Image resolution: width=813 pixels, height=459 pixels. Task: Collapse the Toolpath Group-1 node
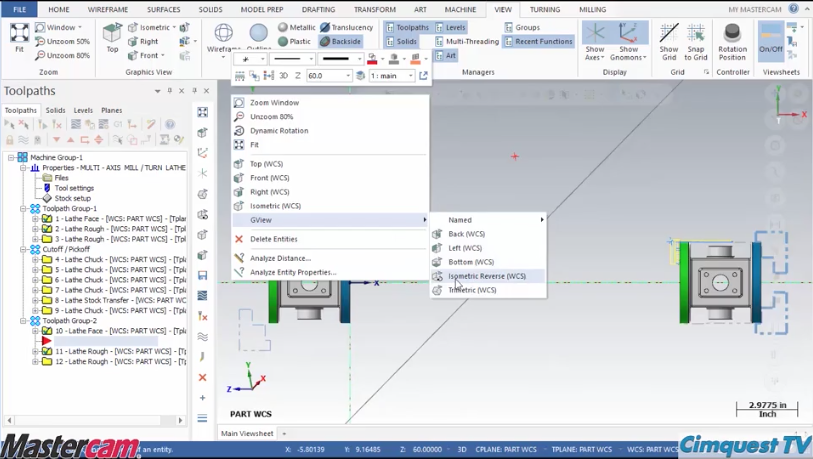23,208
